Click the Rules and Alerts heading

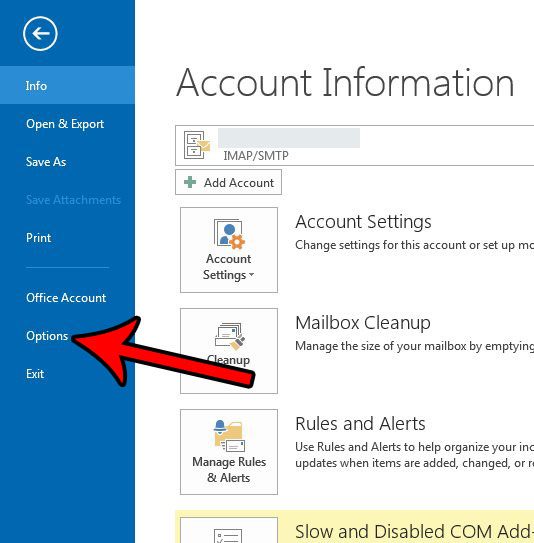[360, 423]
